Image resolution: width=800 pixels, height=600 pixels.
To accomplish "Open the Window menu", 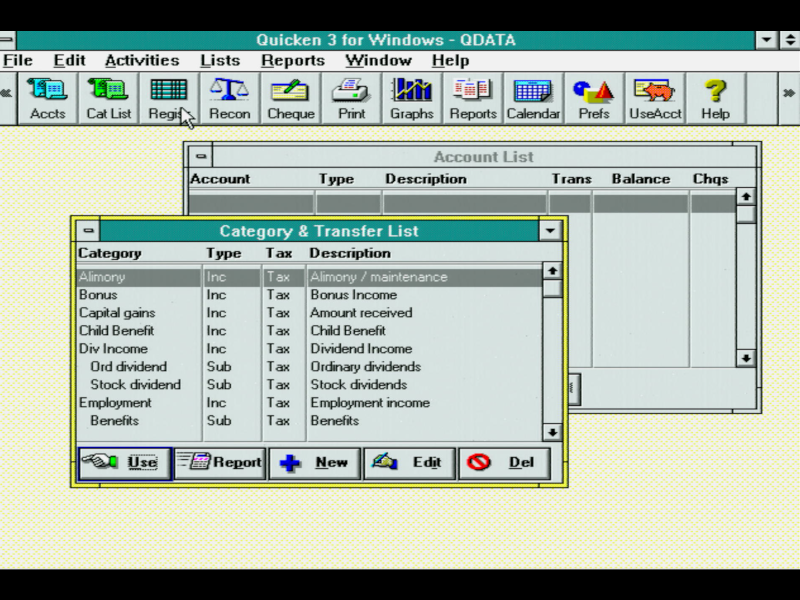I will tap(378, 60).
